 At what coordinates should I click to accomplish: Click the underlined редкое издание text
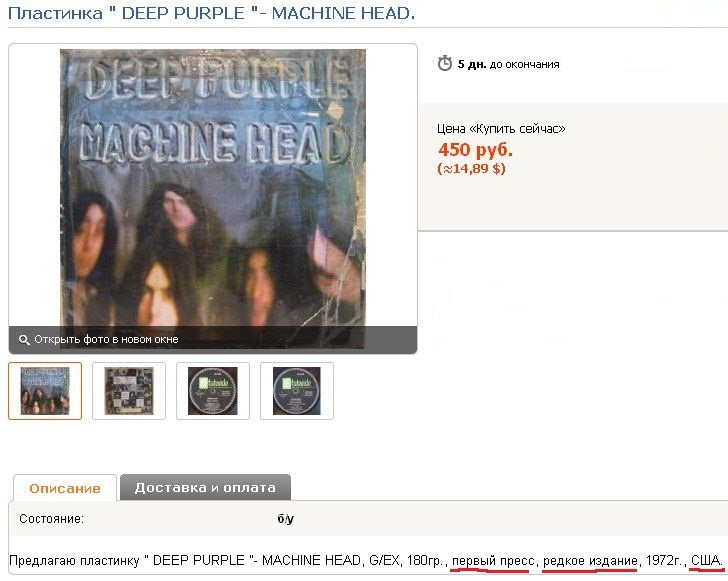(x=590, y=561)
